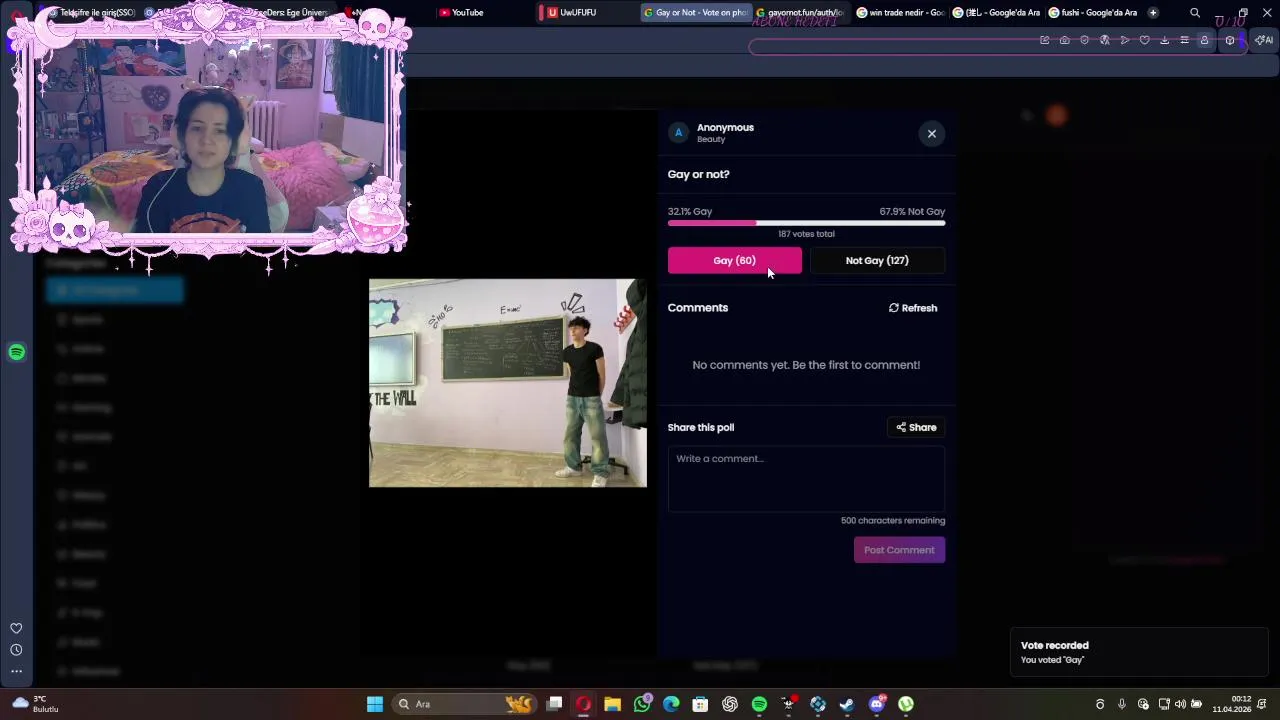Viewport: 1280px width, 720px height.
Task: Open Microsoft Edge from taskbar
Action: 671,704
